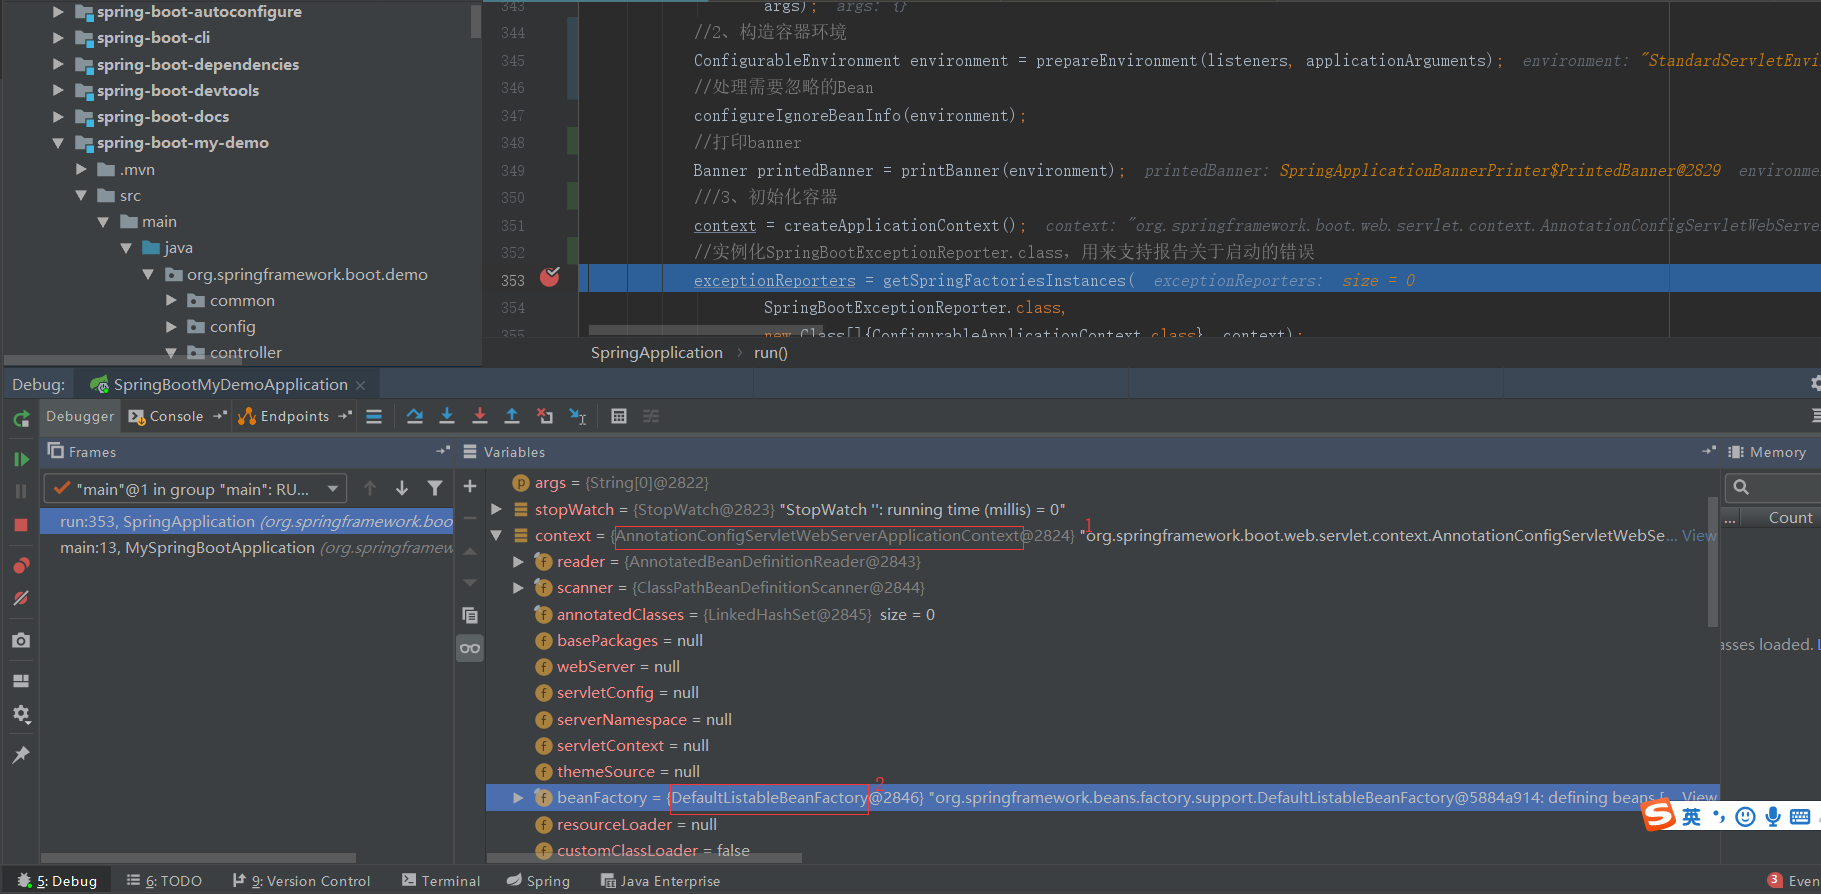Select the common package
The height and width of the screenshot is (894, 1821).
(x=242, y=300)
